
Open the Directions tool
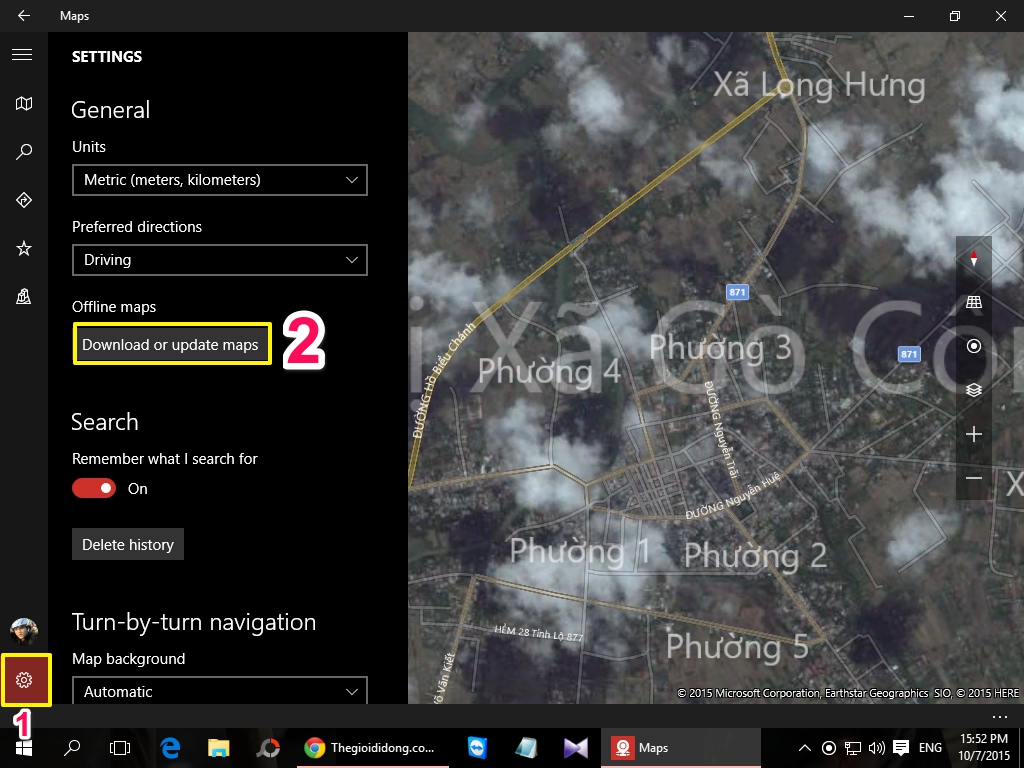pyautogui.click(x=23, y=199)
